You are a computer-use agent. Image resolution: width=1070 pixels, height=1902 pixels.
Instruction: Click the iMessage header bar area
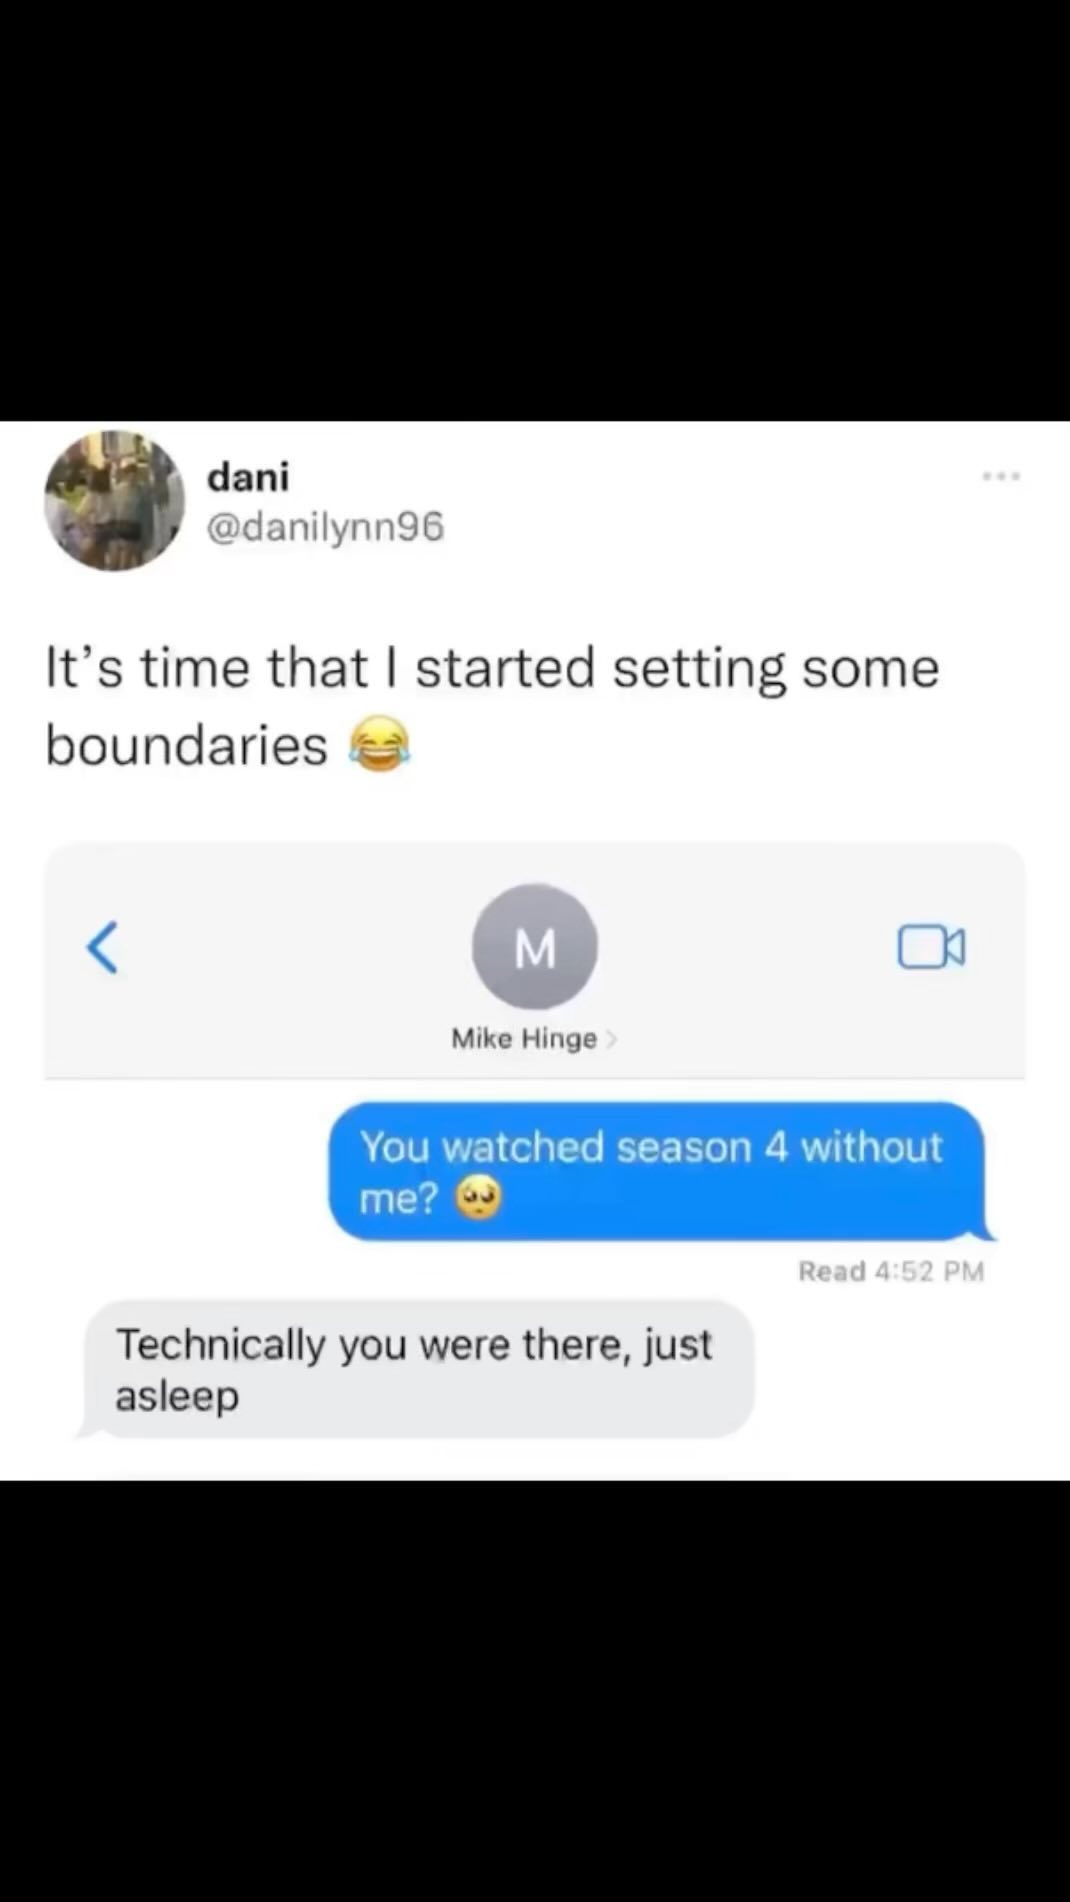535,960
